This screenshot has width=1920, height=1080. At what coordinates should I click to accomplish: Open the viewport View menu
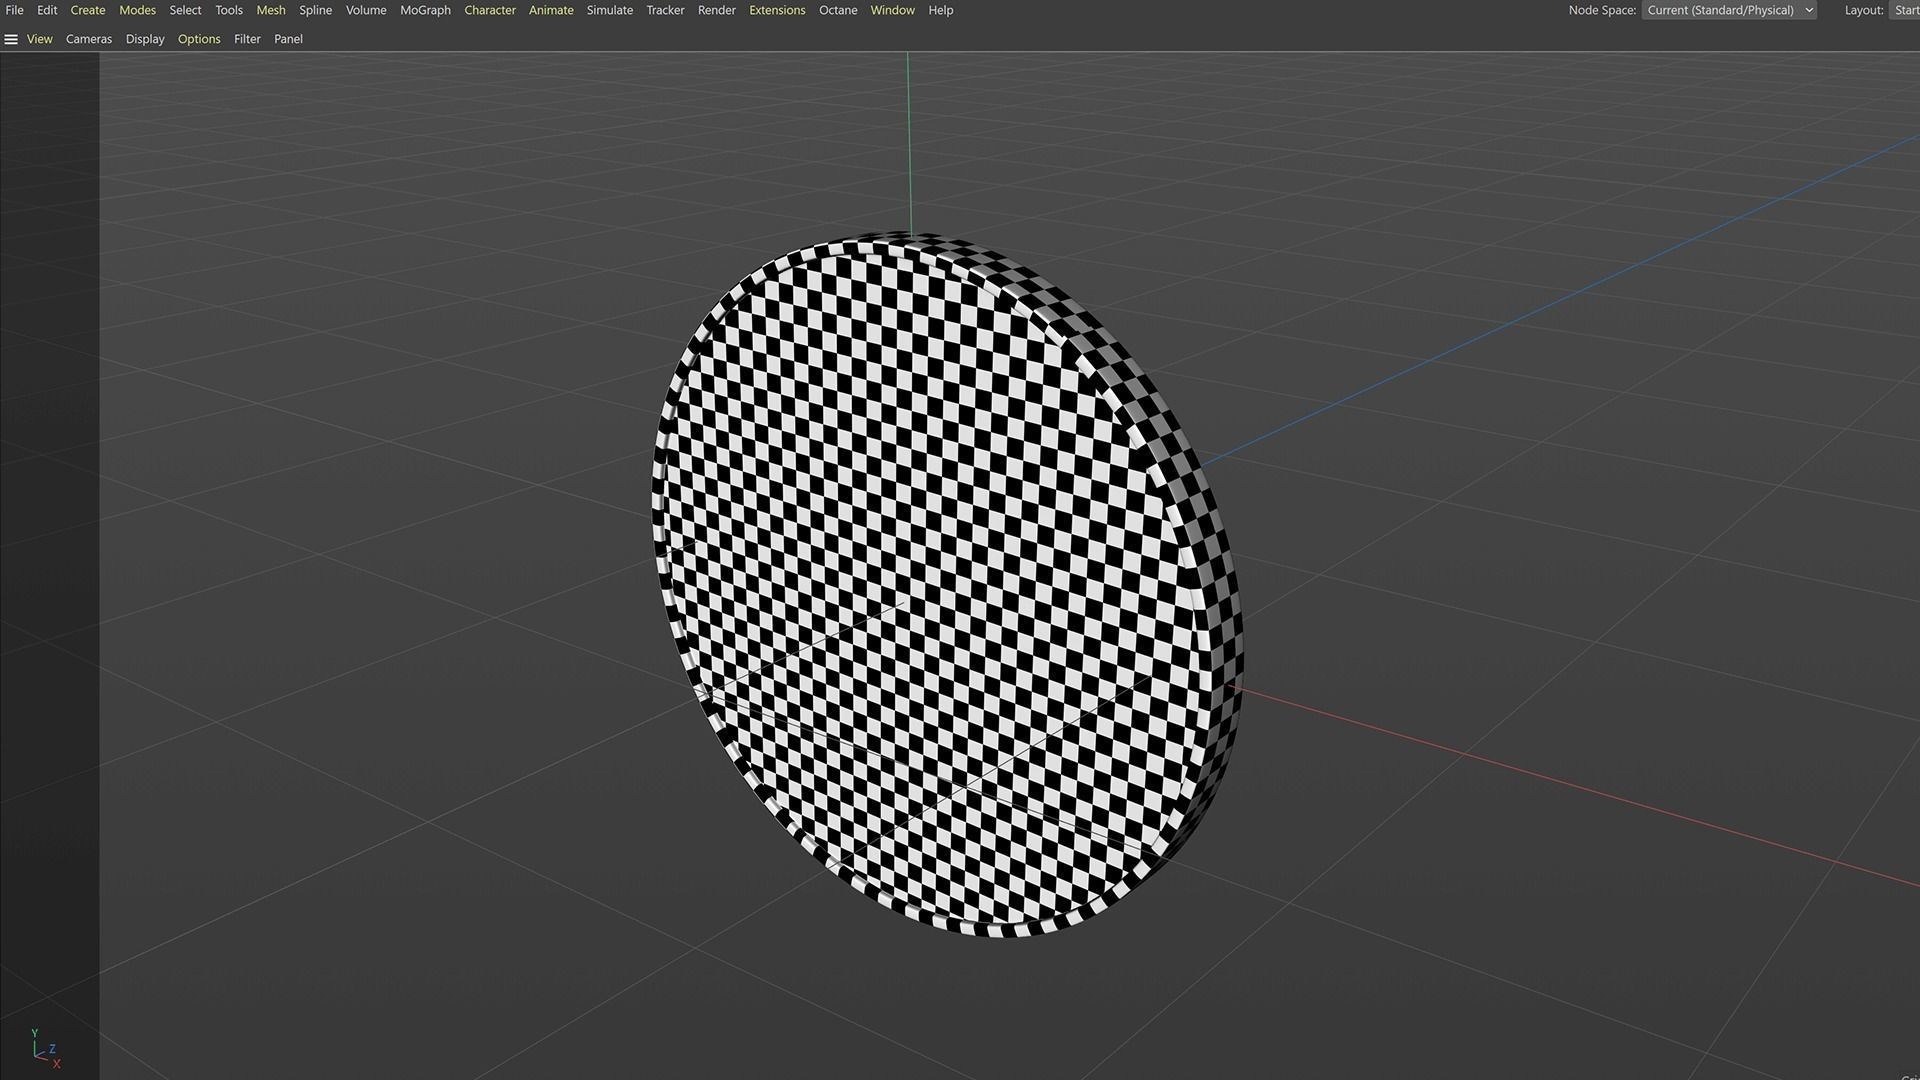pyautogui.click(x=40, y=39)
